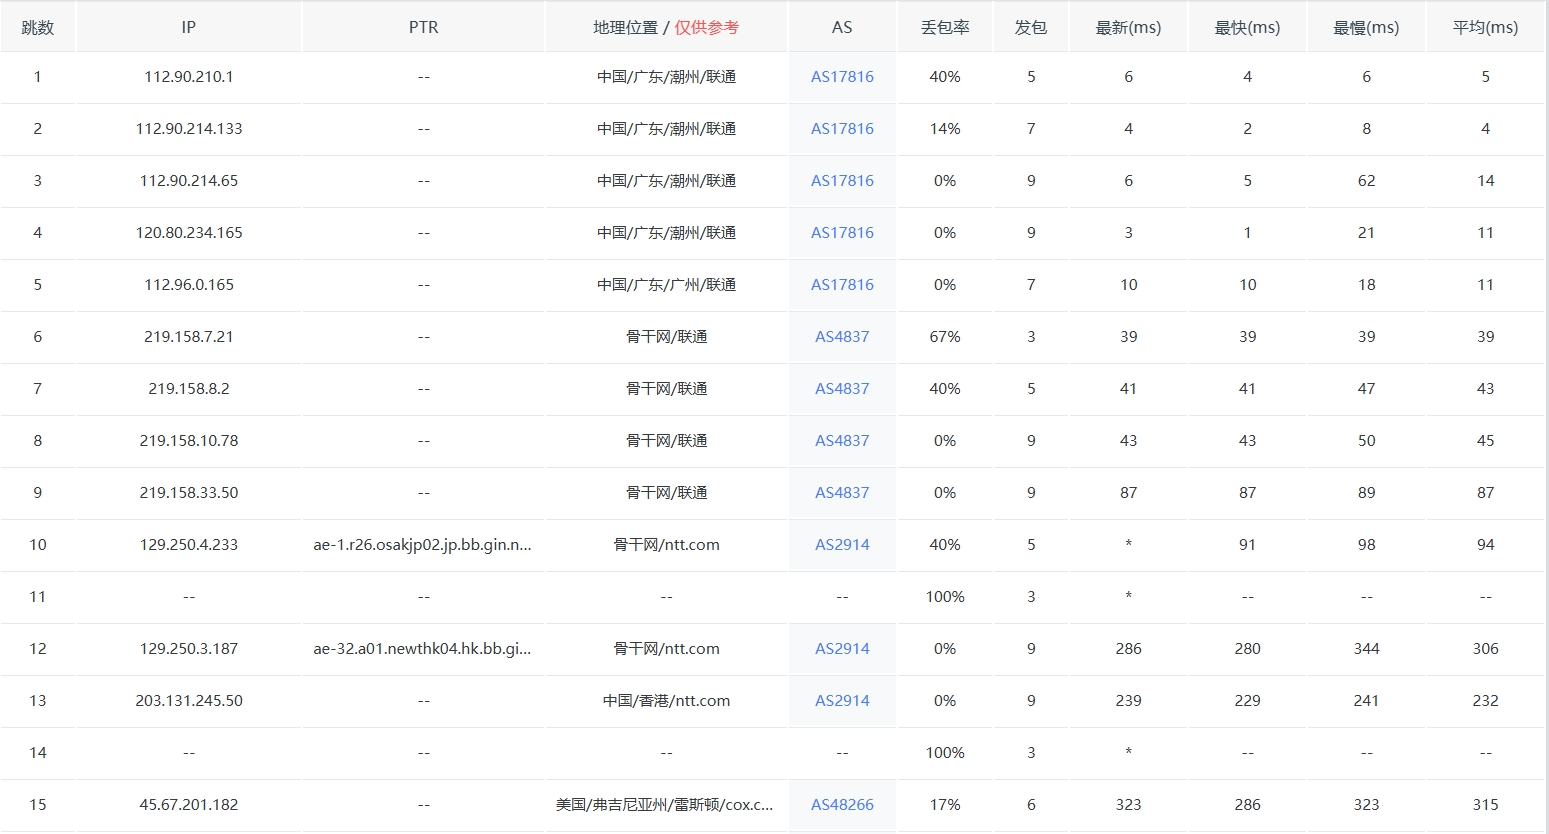The height and width of the screenshot is (834, 1549).
Task: Open AS2914 link in row 203.131.245.50
Action: tap(842, 701)
